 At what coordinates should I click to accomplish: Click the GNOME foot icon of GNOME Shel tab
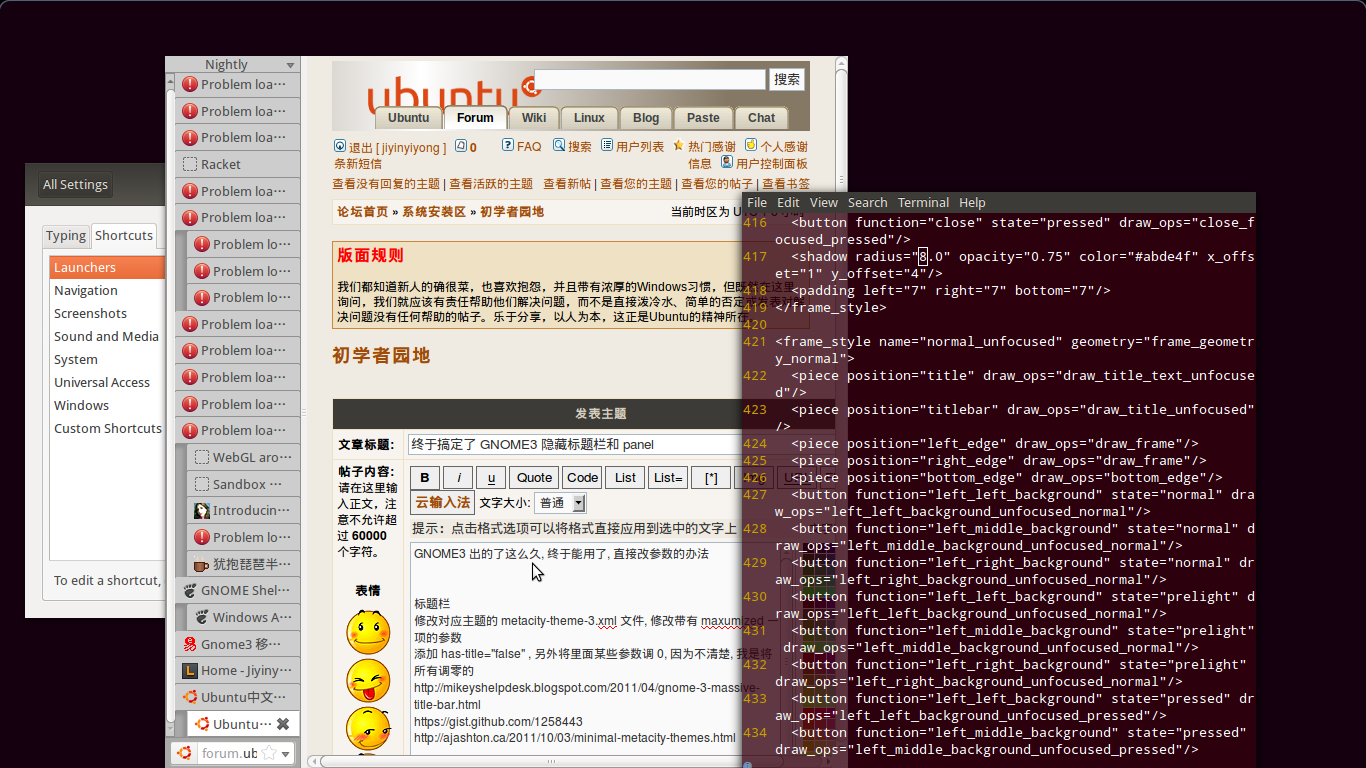point(190,591)
